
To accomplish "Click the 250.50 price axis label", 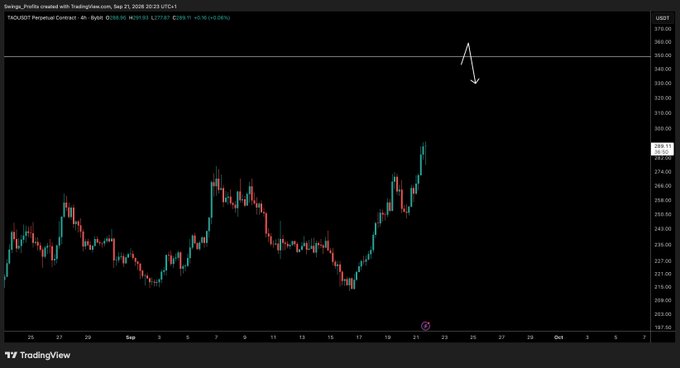I will pos(663,215).
